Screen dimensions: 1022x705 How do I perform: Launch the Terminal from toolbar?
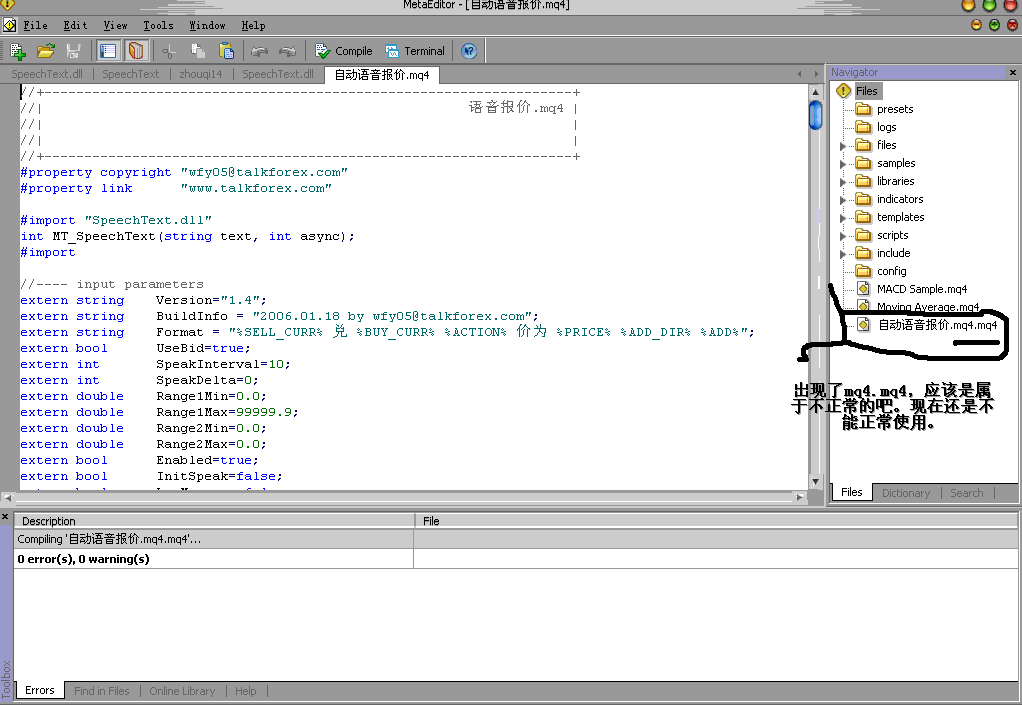[x=415, y=51]
